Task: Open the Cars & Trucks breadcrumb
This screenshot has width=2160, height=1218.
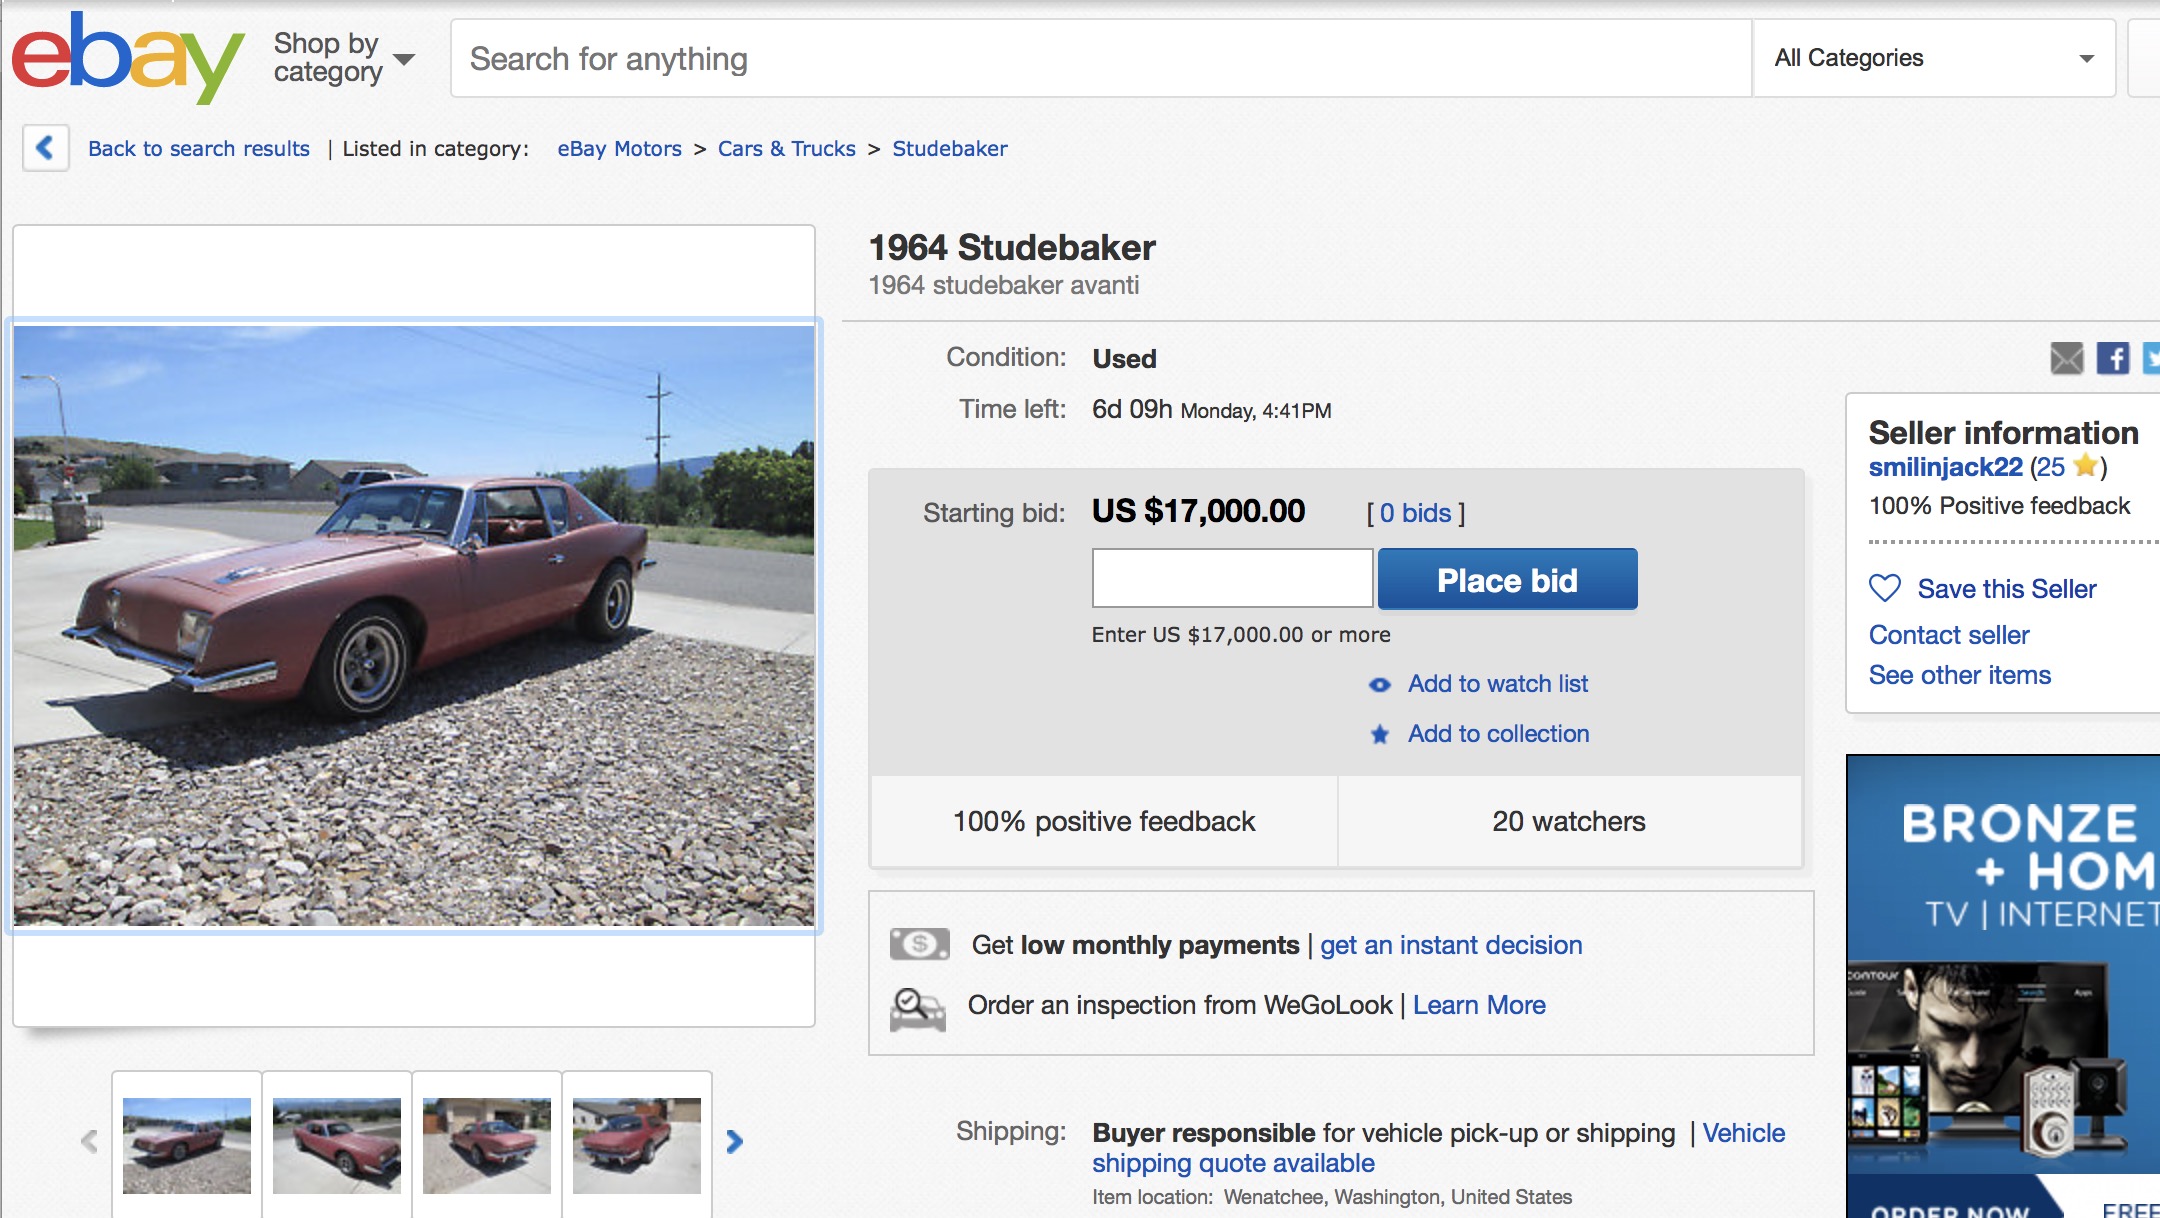Action: coord(786,149)
